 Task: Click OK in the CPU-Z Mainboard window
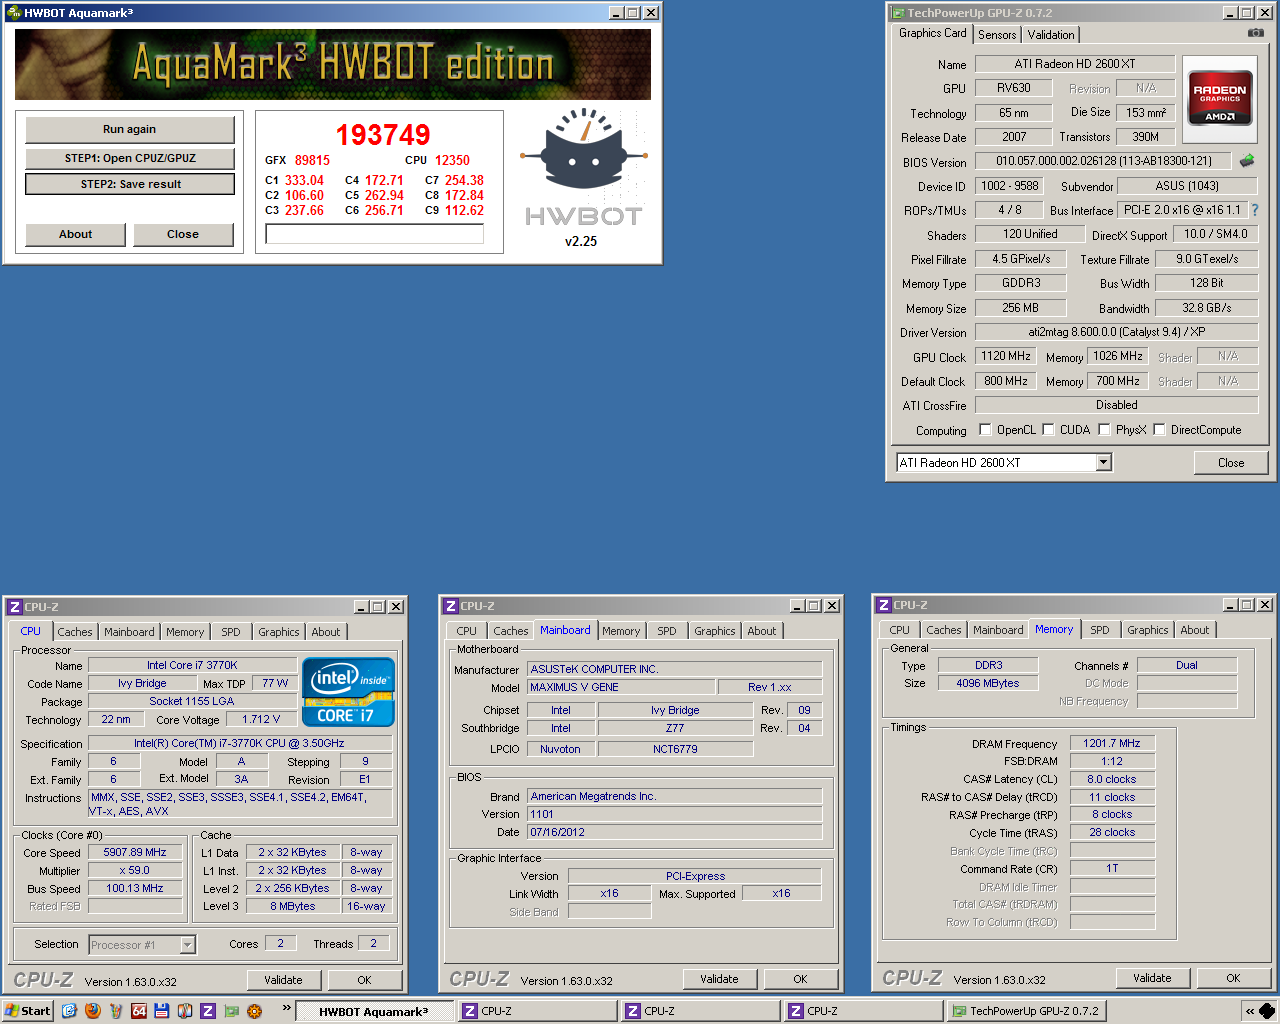point(800,979)
